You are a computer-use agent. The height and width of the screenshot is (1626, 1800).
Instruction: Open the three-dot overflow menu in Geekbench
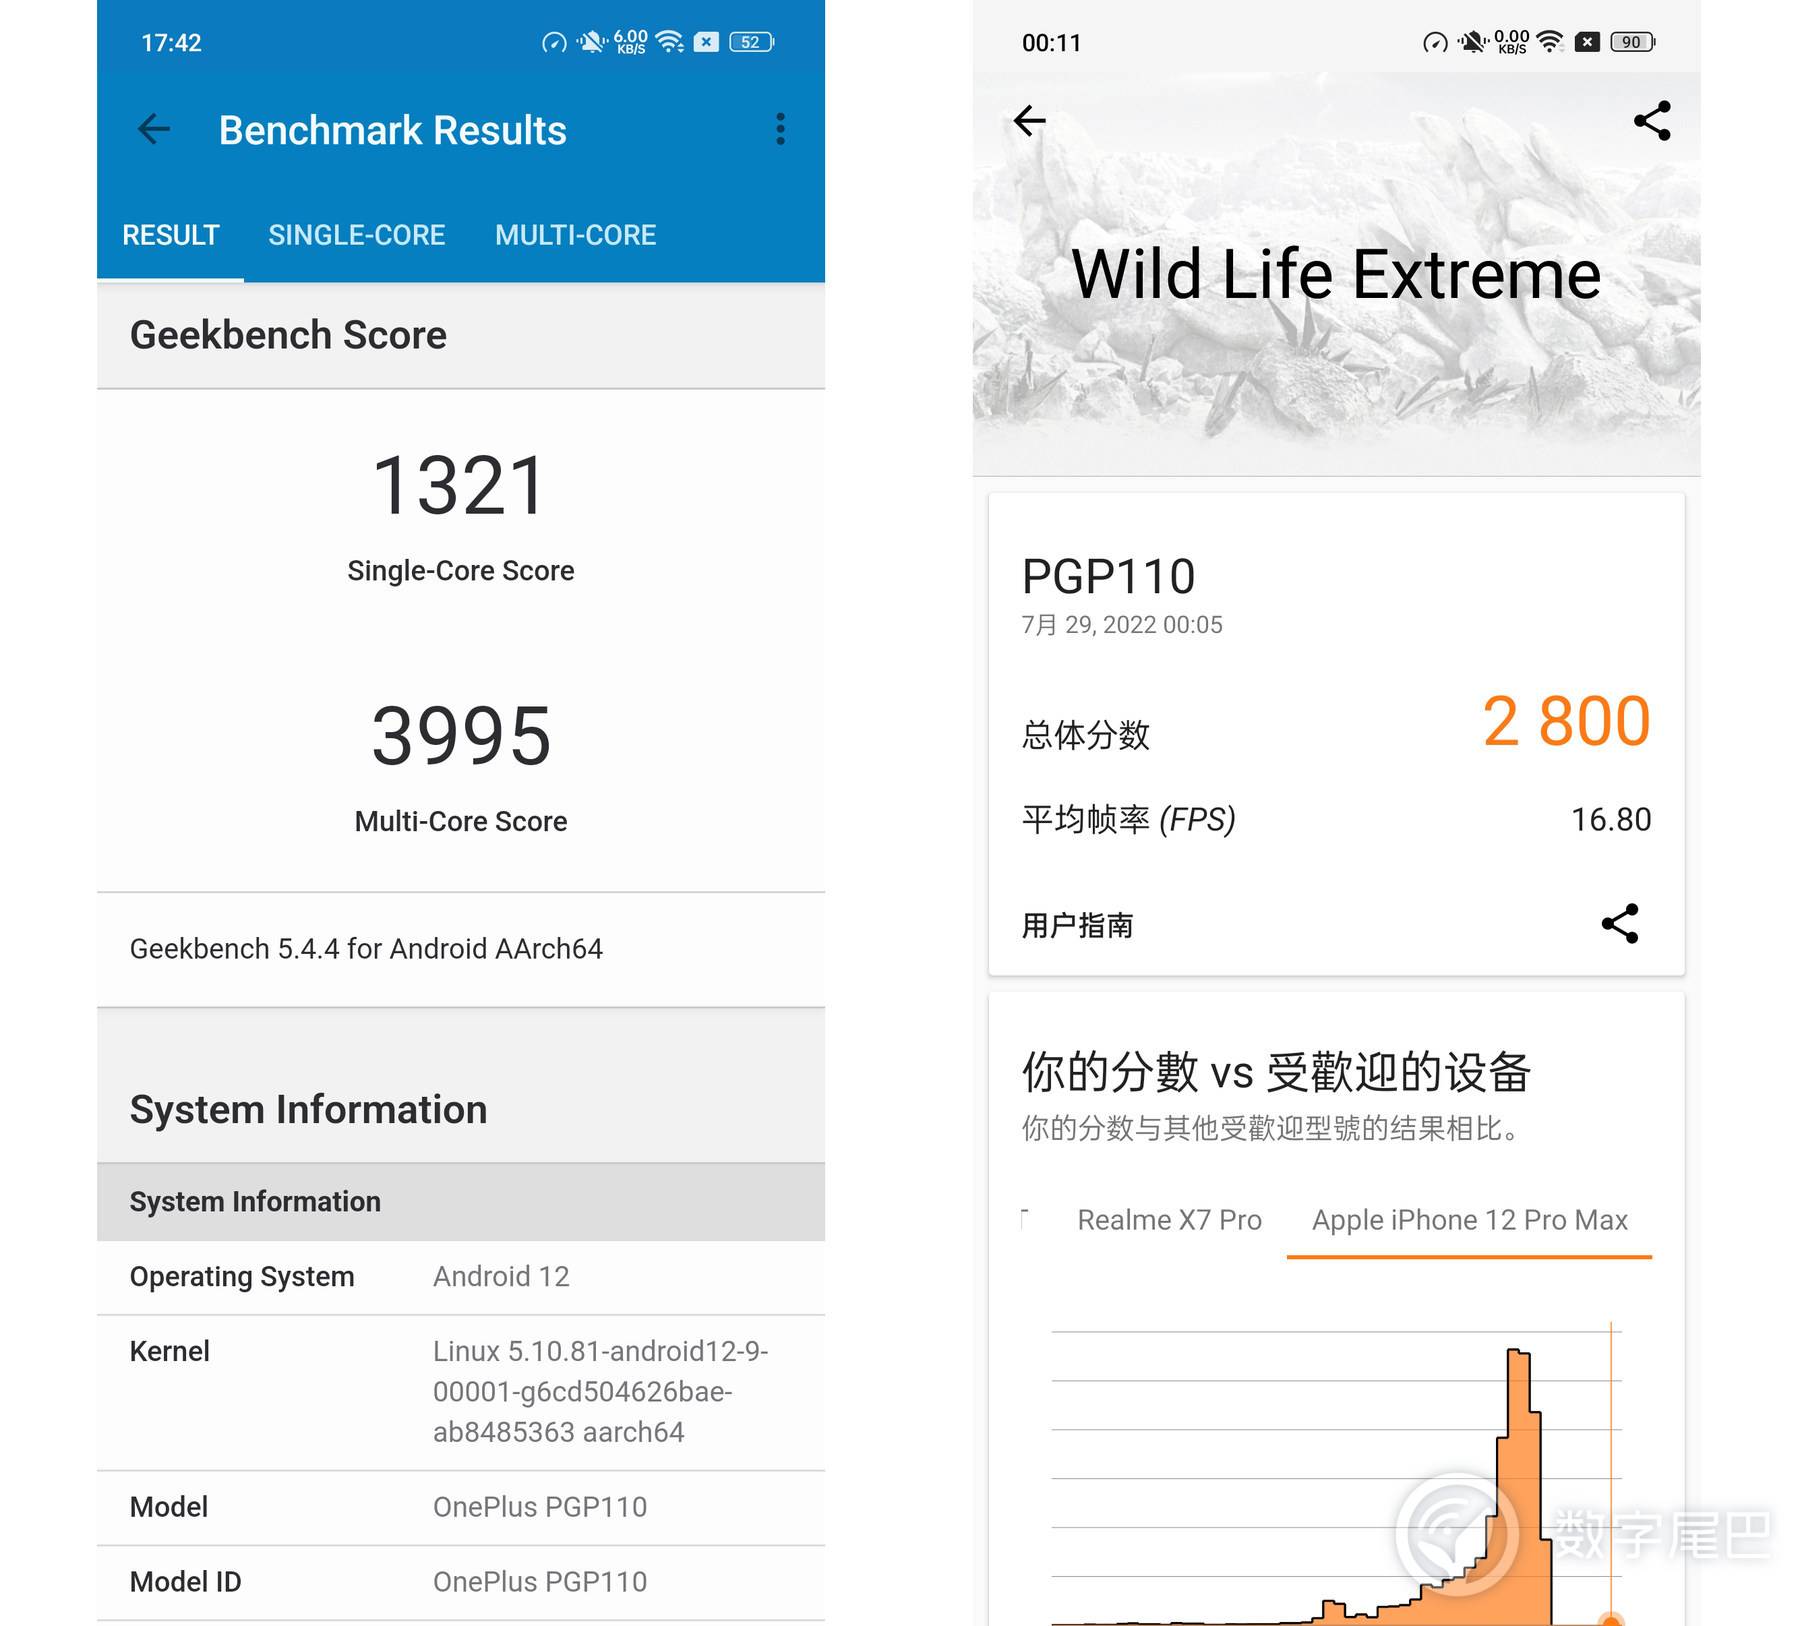pos(780,129)
